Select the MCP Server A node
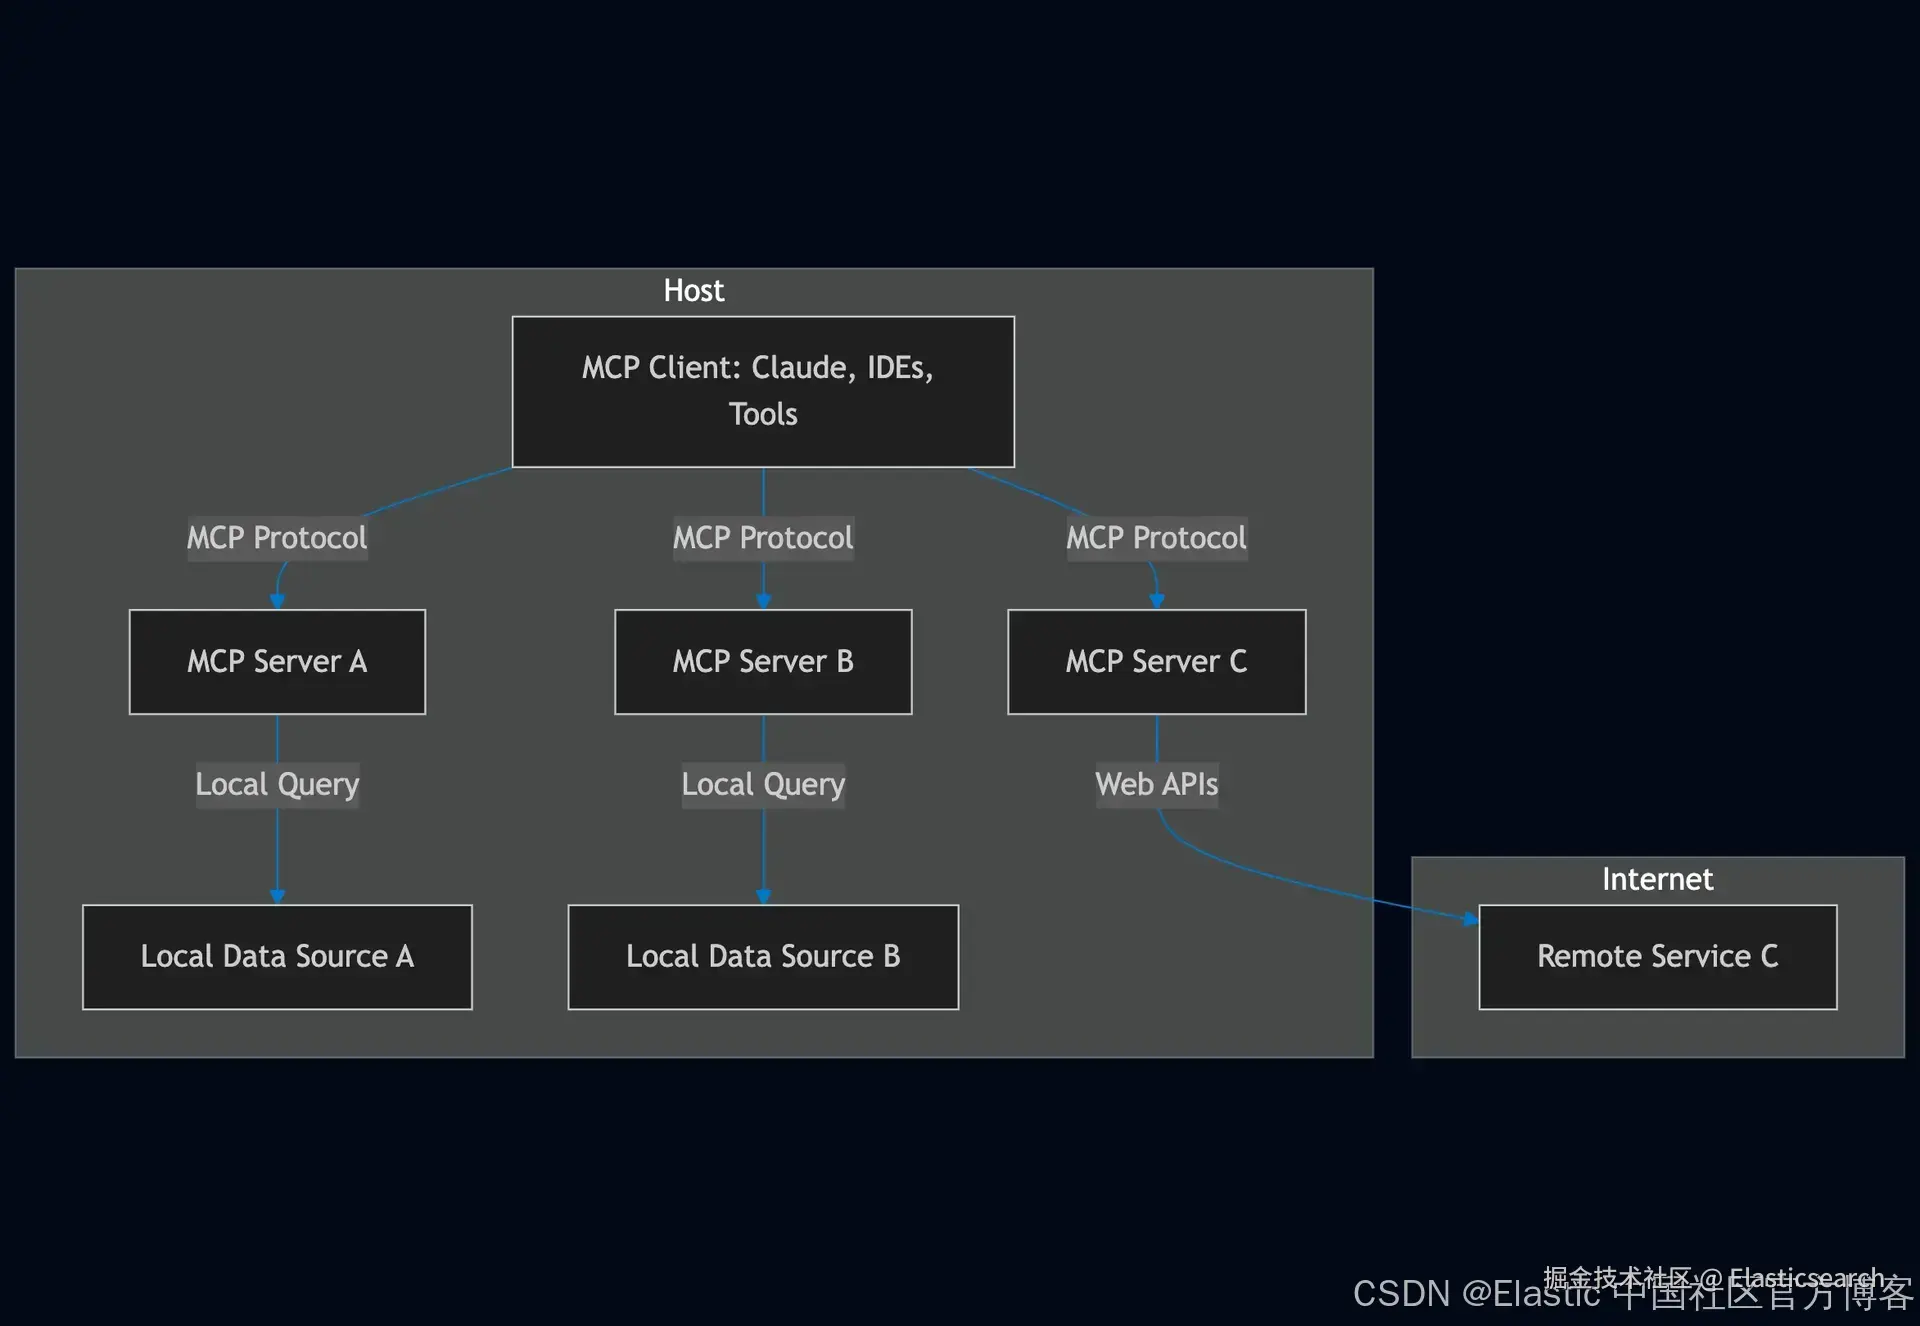Viewport: 1920px width, 1326px height. [277, 661]
